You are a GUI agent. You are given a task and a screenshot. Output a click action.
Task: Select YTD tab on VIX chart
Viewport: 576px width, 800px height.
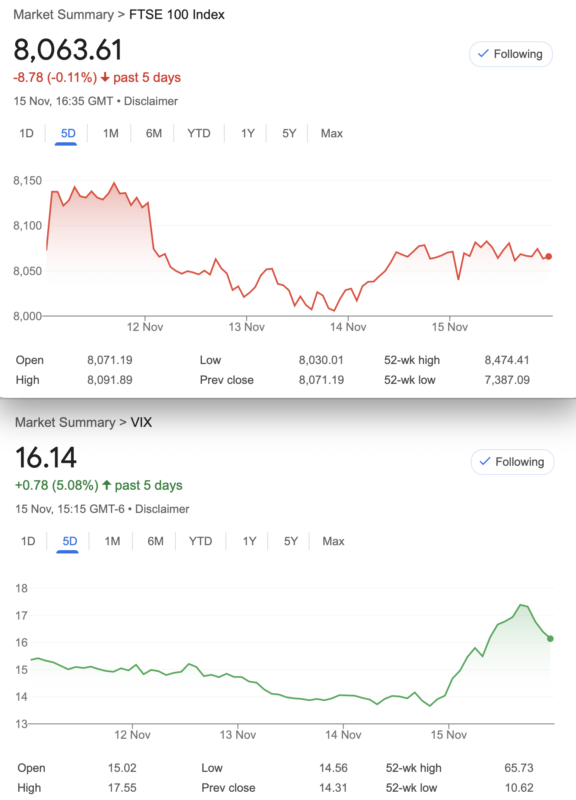[200, 541]
